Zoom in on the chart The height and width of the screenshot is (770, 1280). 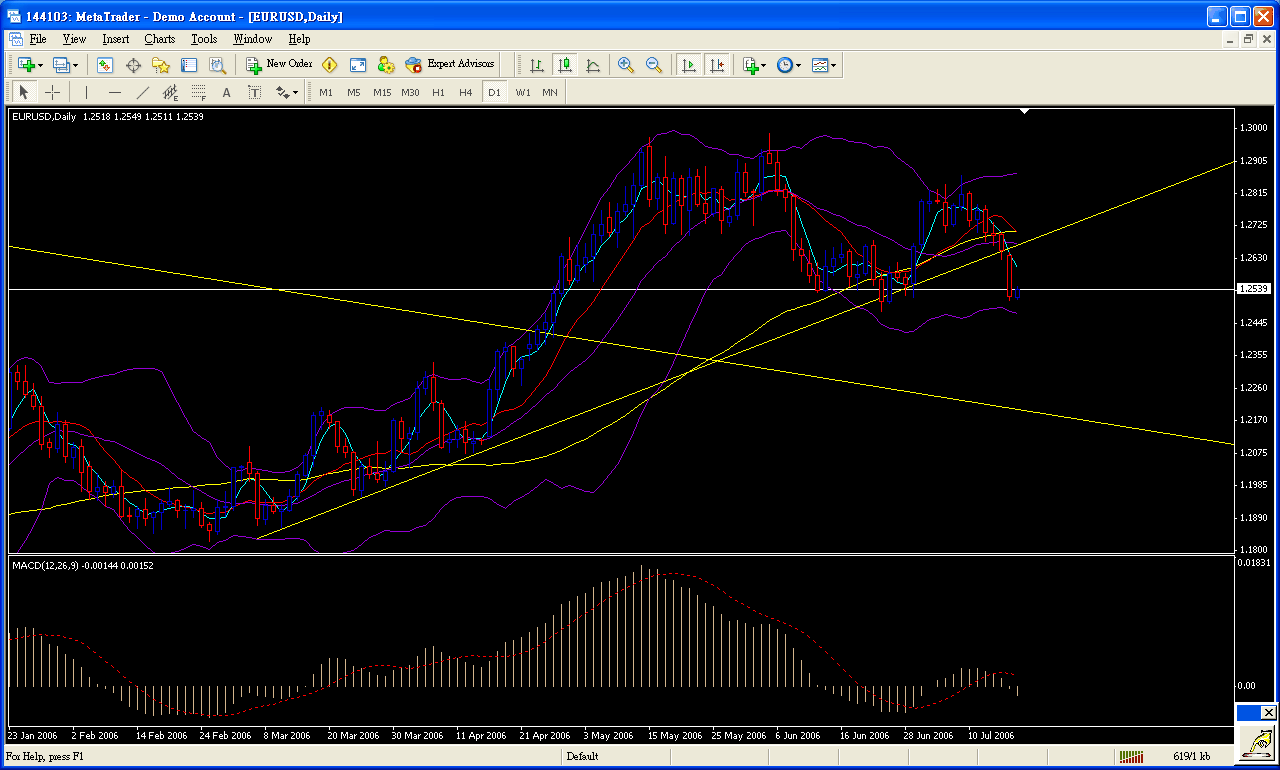(626, 65)
